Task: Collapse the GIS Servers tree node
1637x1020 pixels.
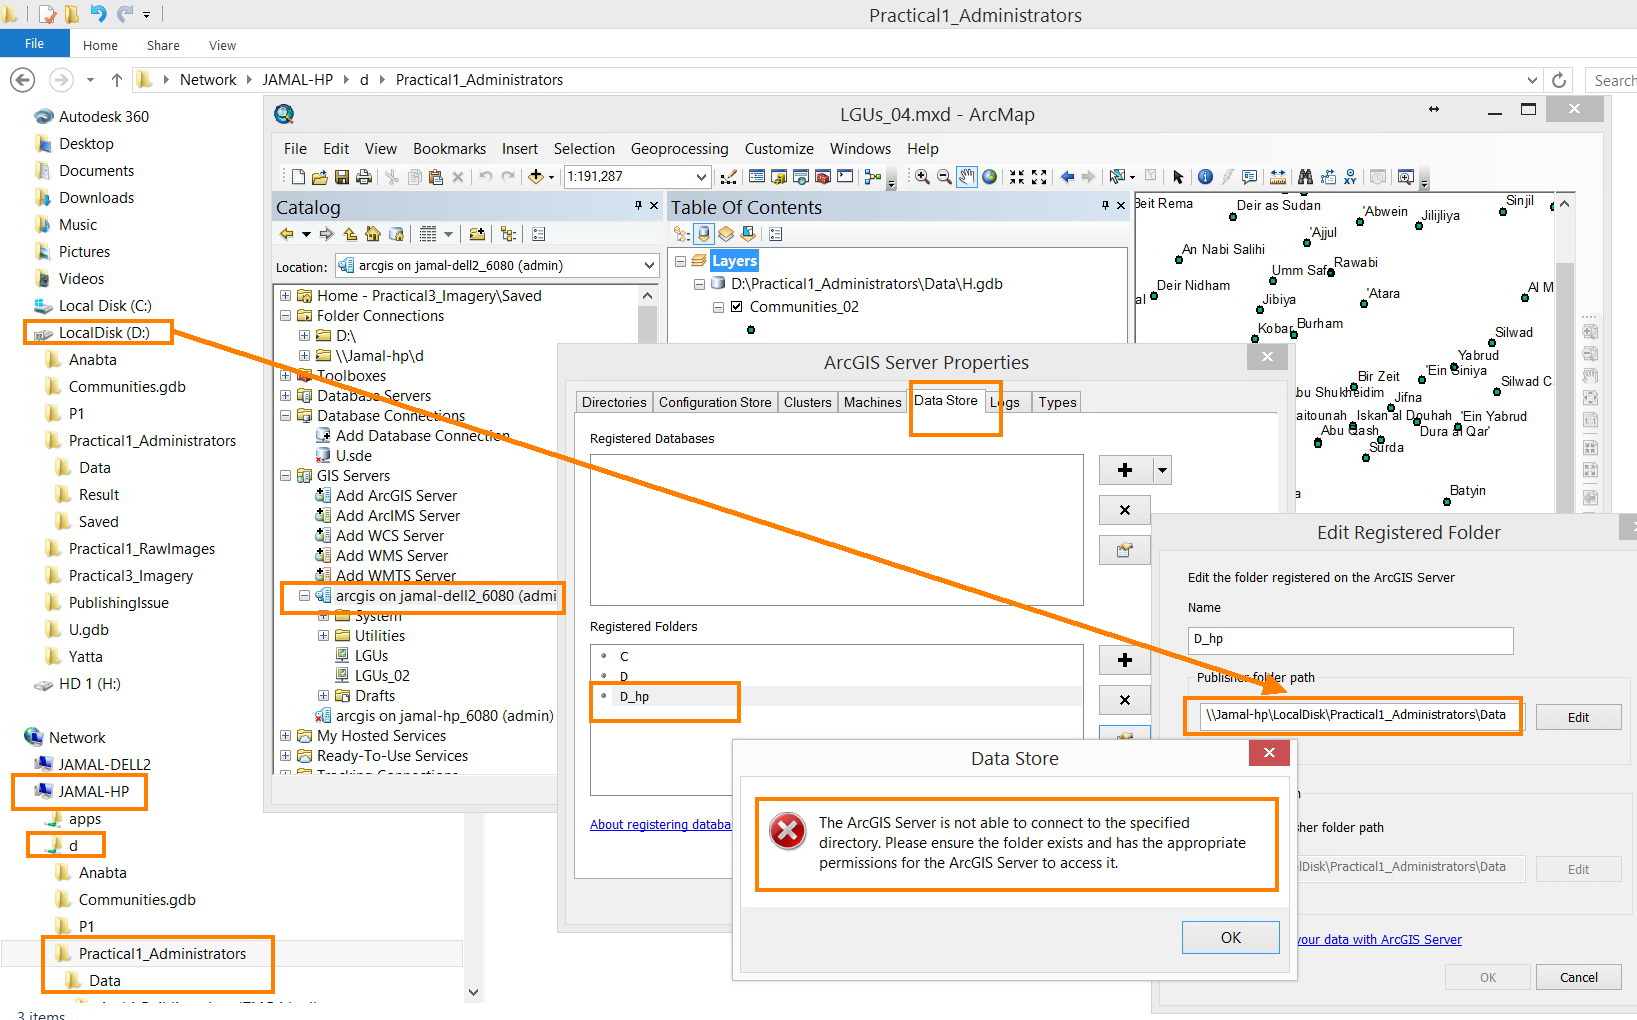Action: [x=286, y=476]
